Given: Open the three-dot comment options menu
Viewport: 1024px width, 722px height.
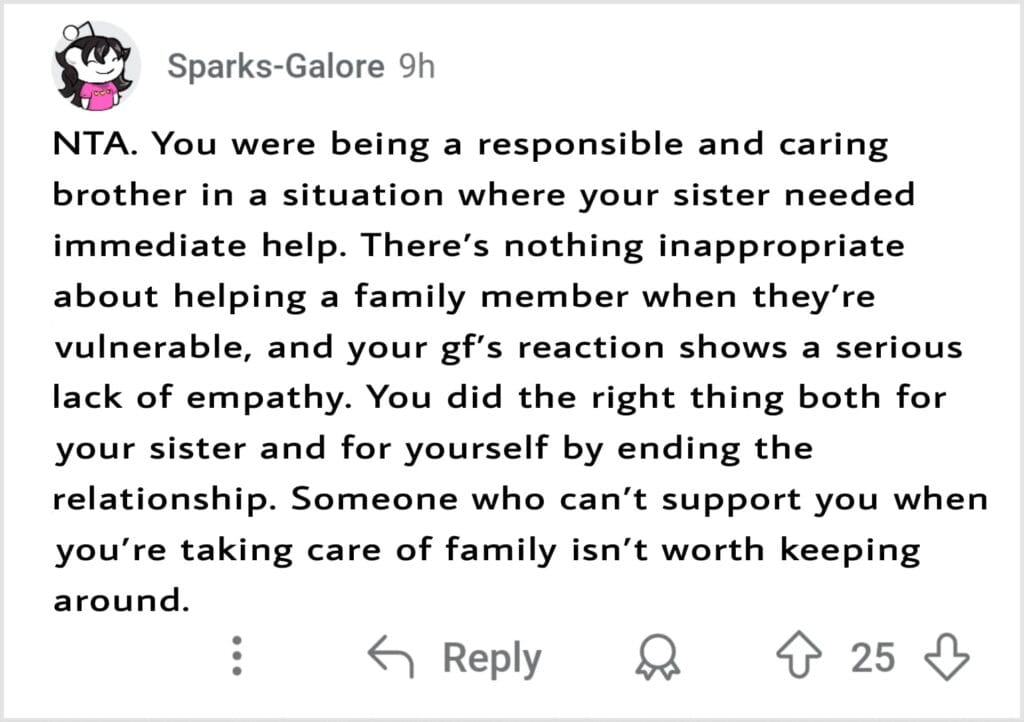Looking at the screenshot, I should tap(237, 655).
